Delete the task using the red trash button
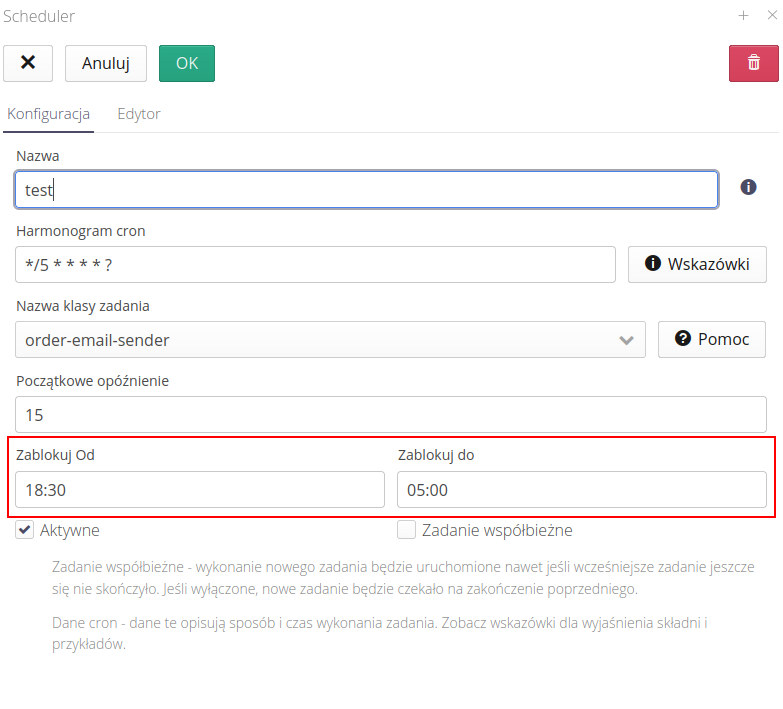This screenshot has width=783, height=709. click(x=753, y=63)
